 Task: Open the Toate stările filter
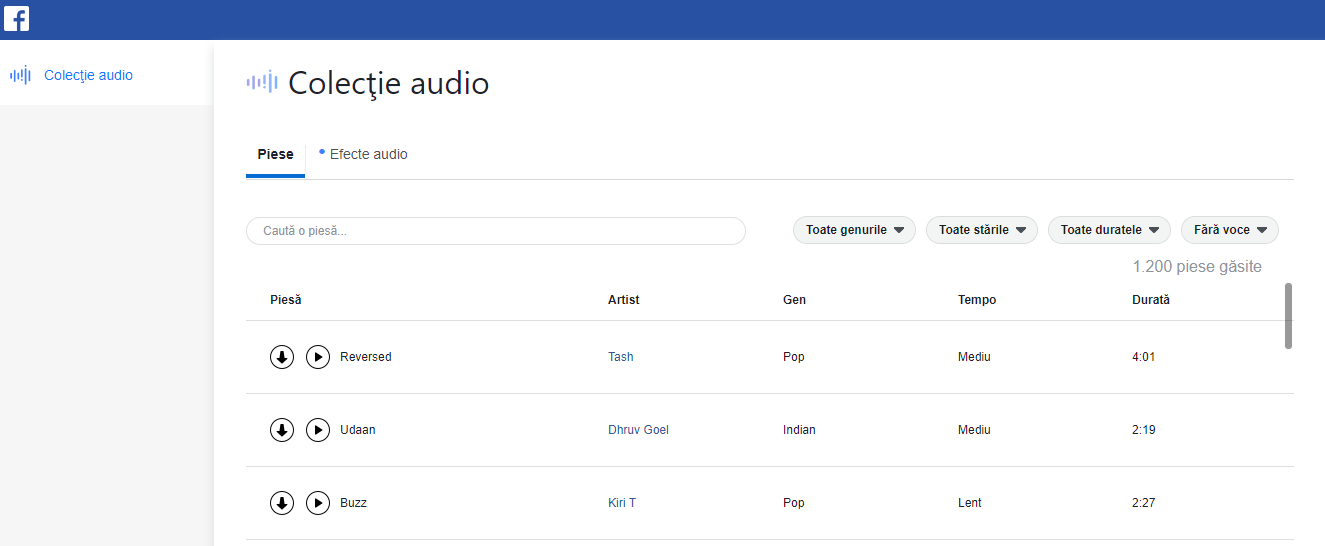point(982,230)
